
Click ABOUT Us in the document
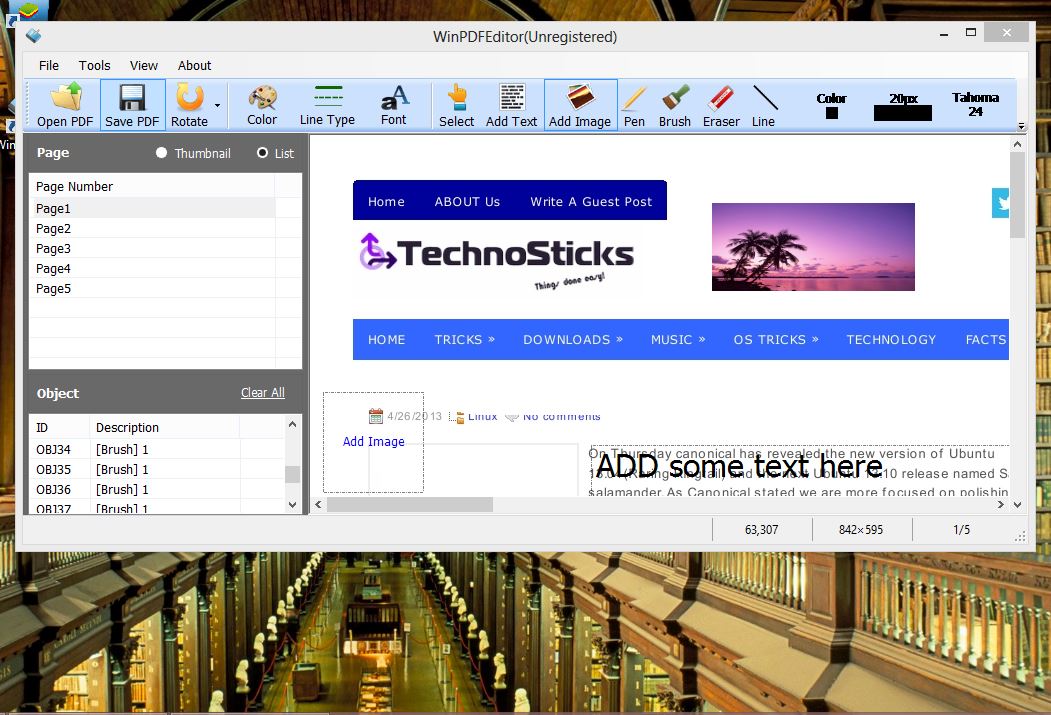point(467,201)
